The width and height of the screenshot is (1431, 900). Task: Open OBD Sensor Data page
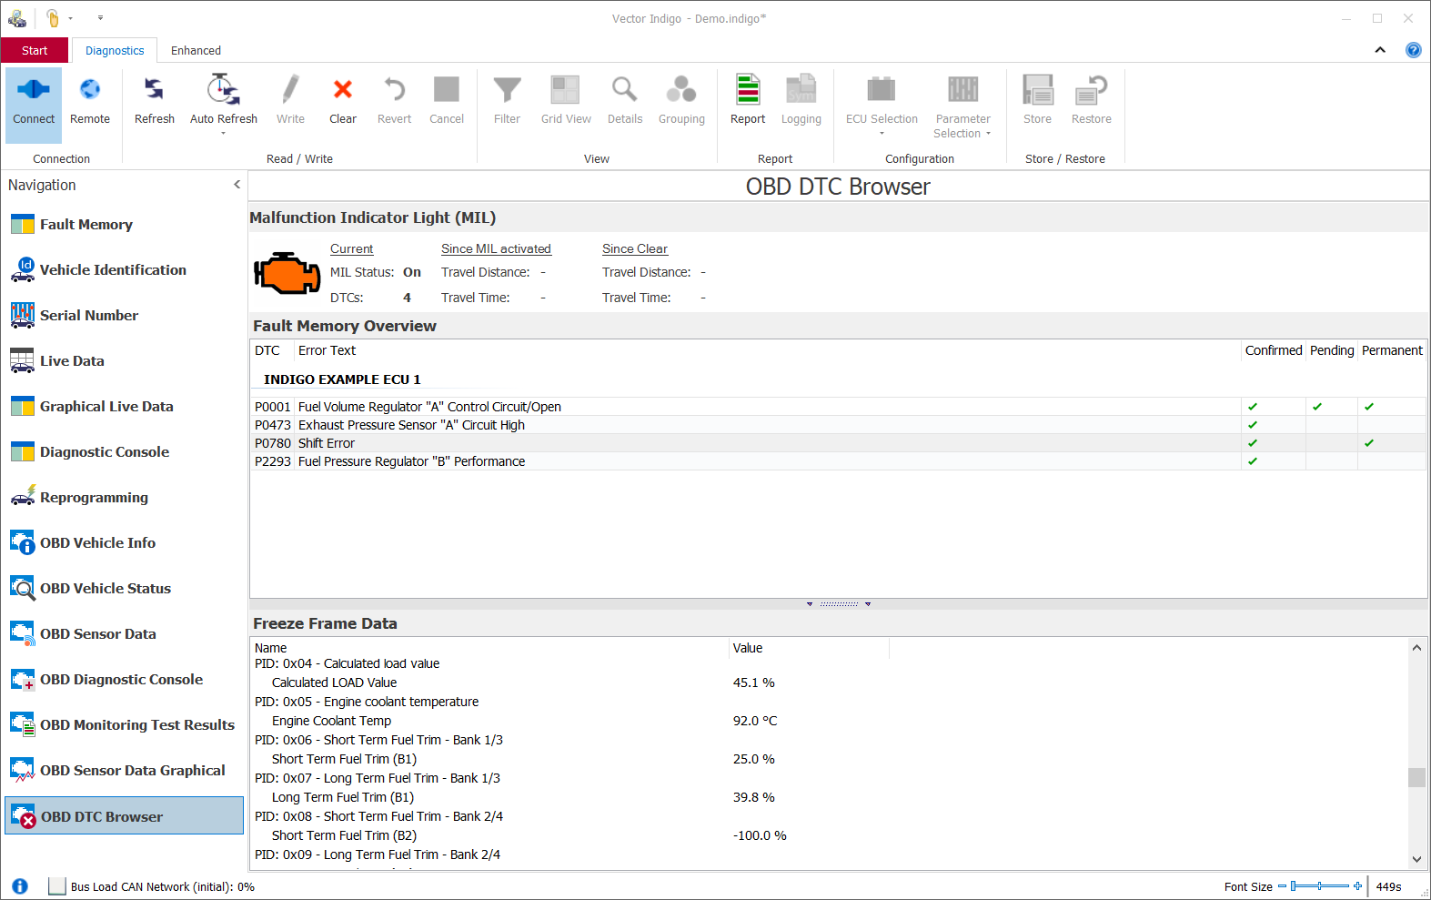pos(124,634)
